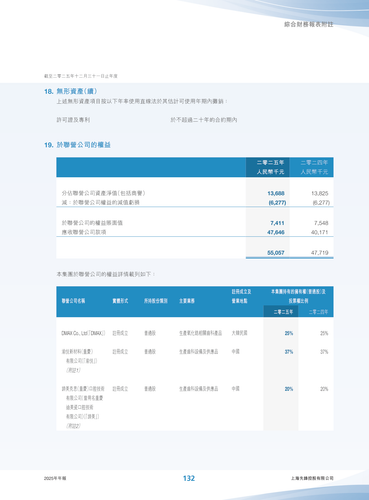The image size is (369, 500).
Task: Select the non-bold 37% ownership value
Action: point(324,352)
